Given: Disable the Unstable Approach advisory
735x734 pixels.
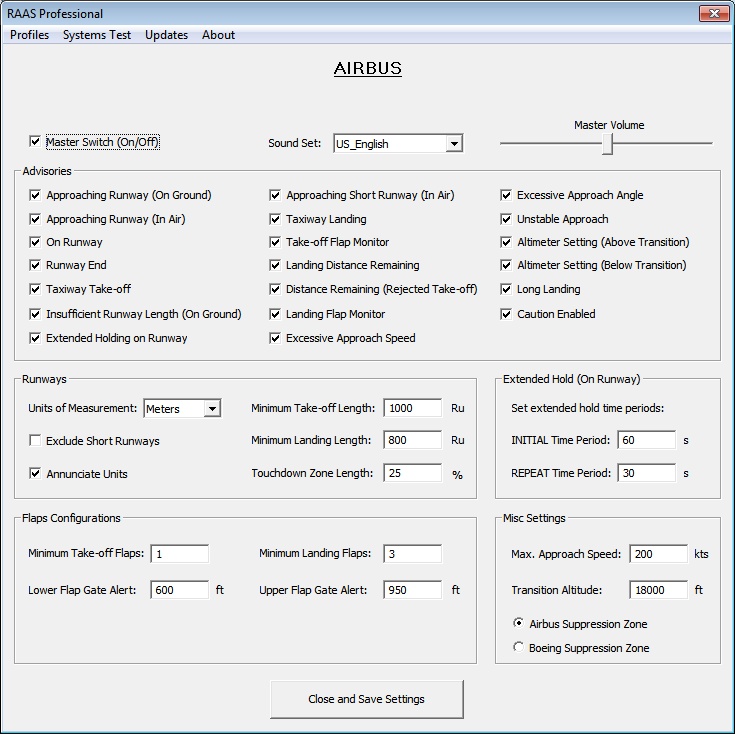Looking at the screenshot, I should [x=506, y=219].
